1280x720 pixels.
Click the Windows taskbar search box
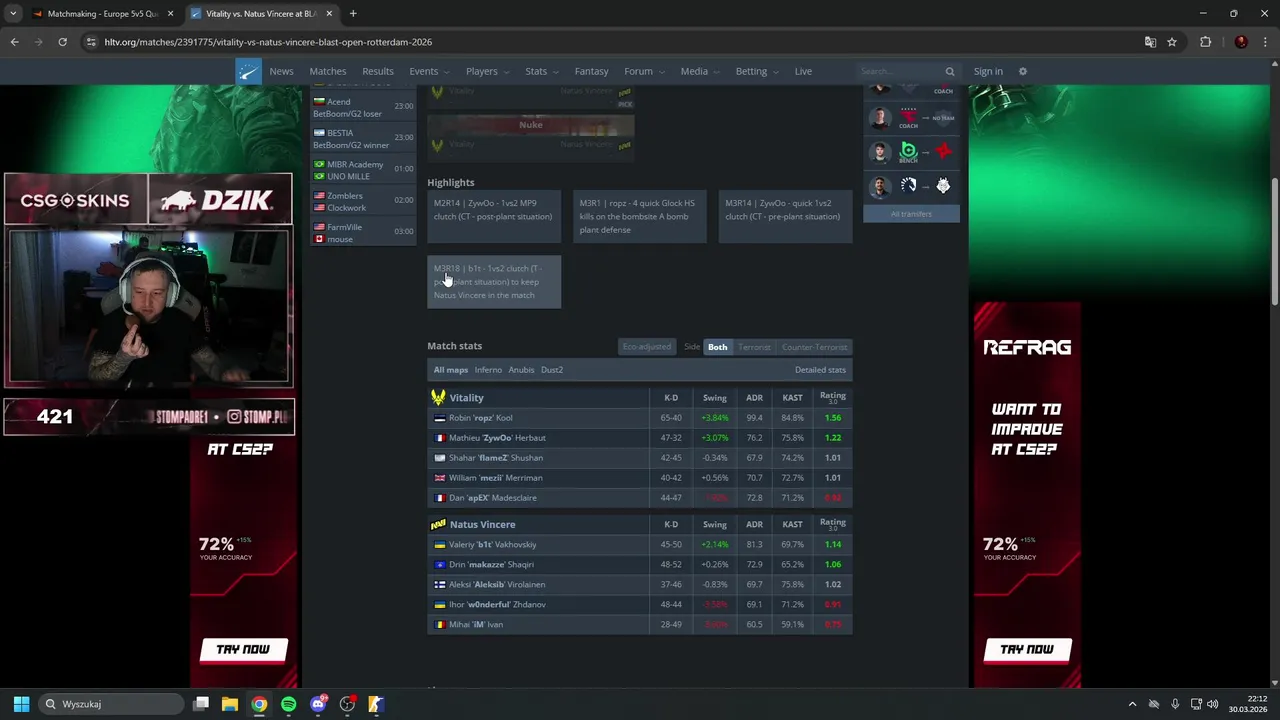point(112,704)
